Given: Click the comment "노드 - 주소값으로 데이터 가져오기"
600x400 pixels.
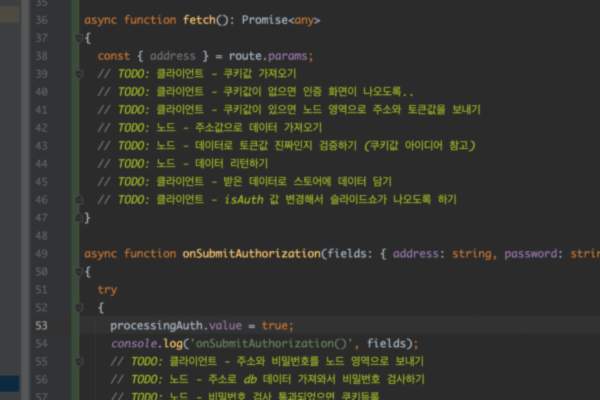Looking at the screenshot, I should coord(239,128).
